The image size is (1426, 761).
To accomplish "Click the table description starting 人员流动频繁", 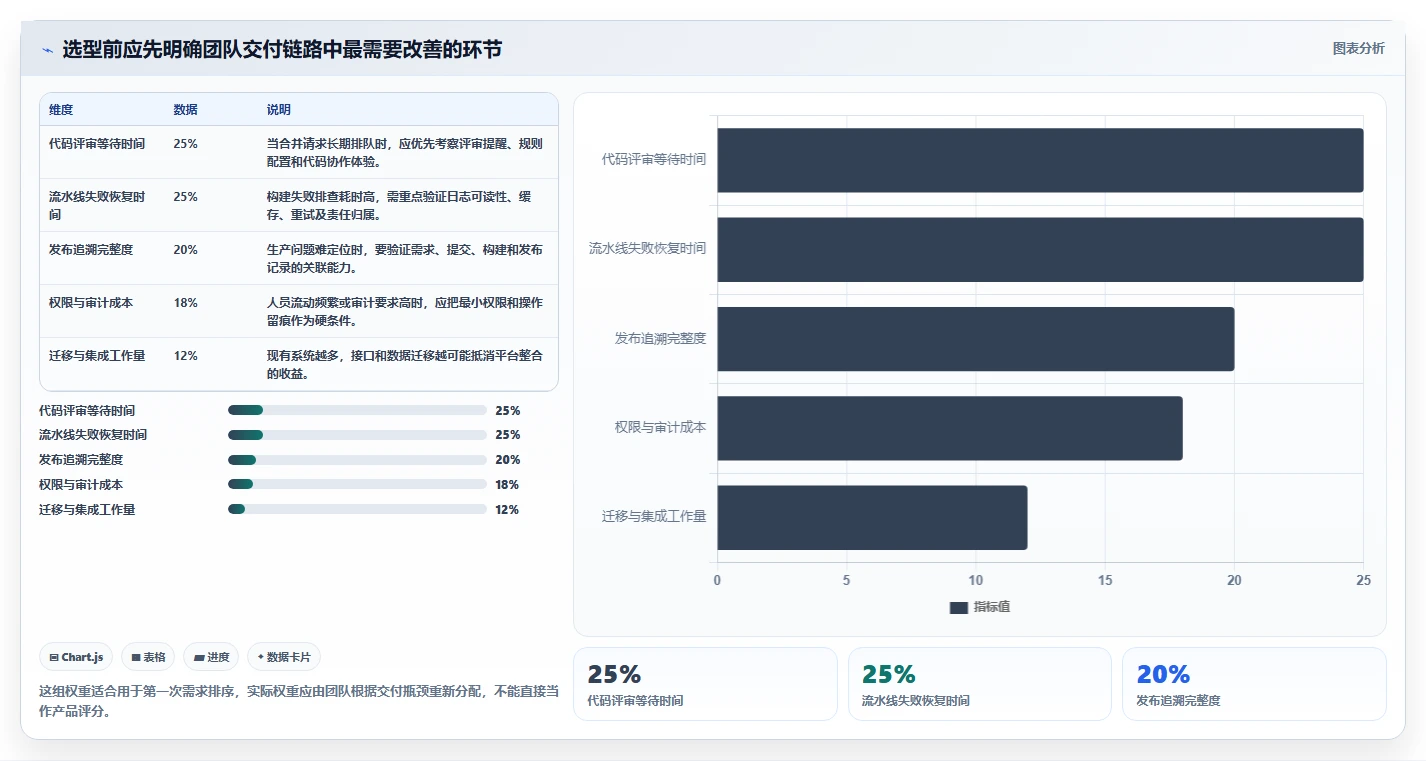I will (x=405, y=311).
